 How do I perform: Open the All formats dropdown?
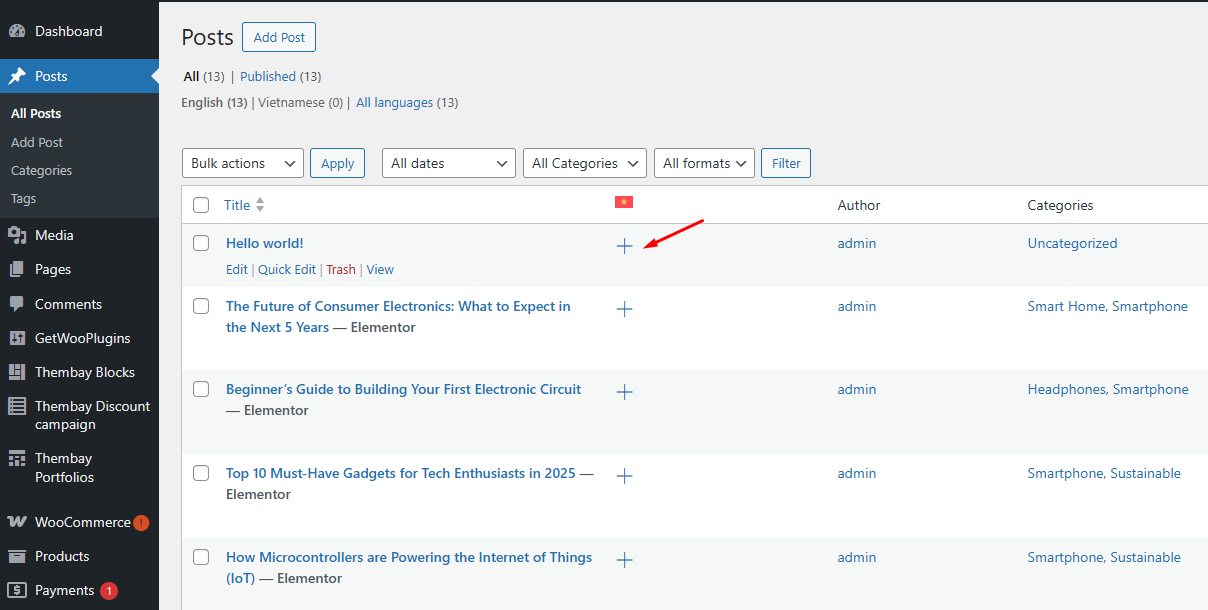[704, 163]
